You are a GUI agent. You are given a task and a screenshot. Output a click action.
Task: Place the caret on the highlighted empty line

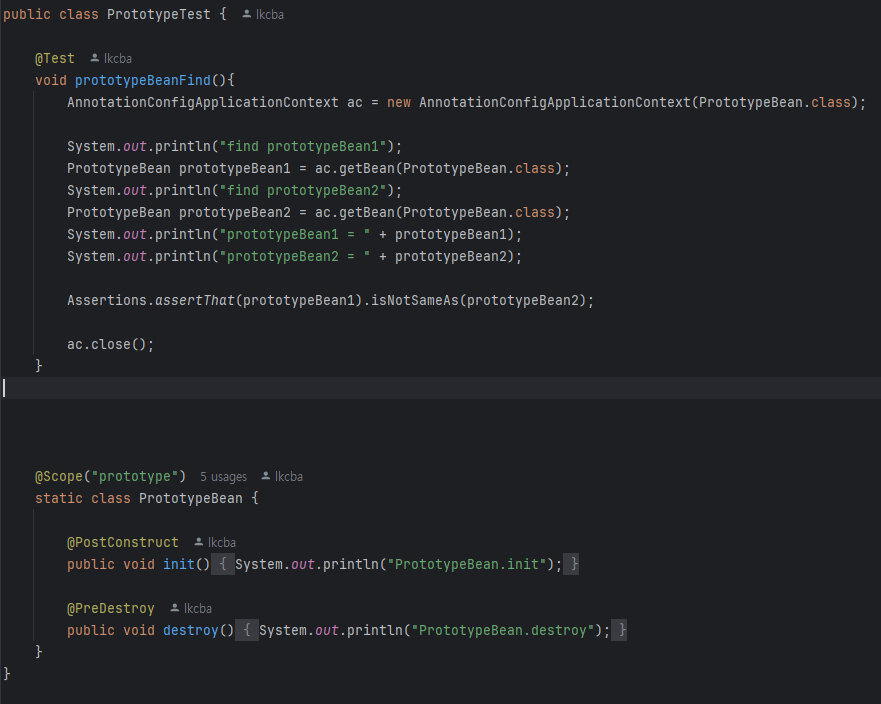(x=440, y=388)
